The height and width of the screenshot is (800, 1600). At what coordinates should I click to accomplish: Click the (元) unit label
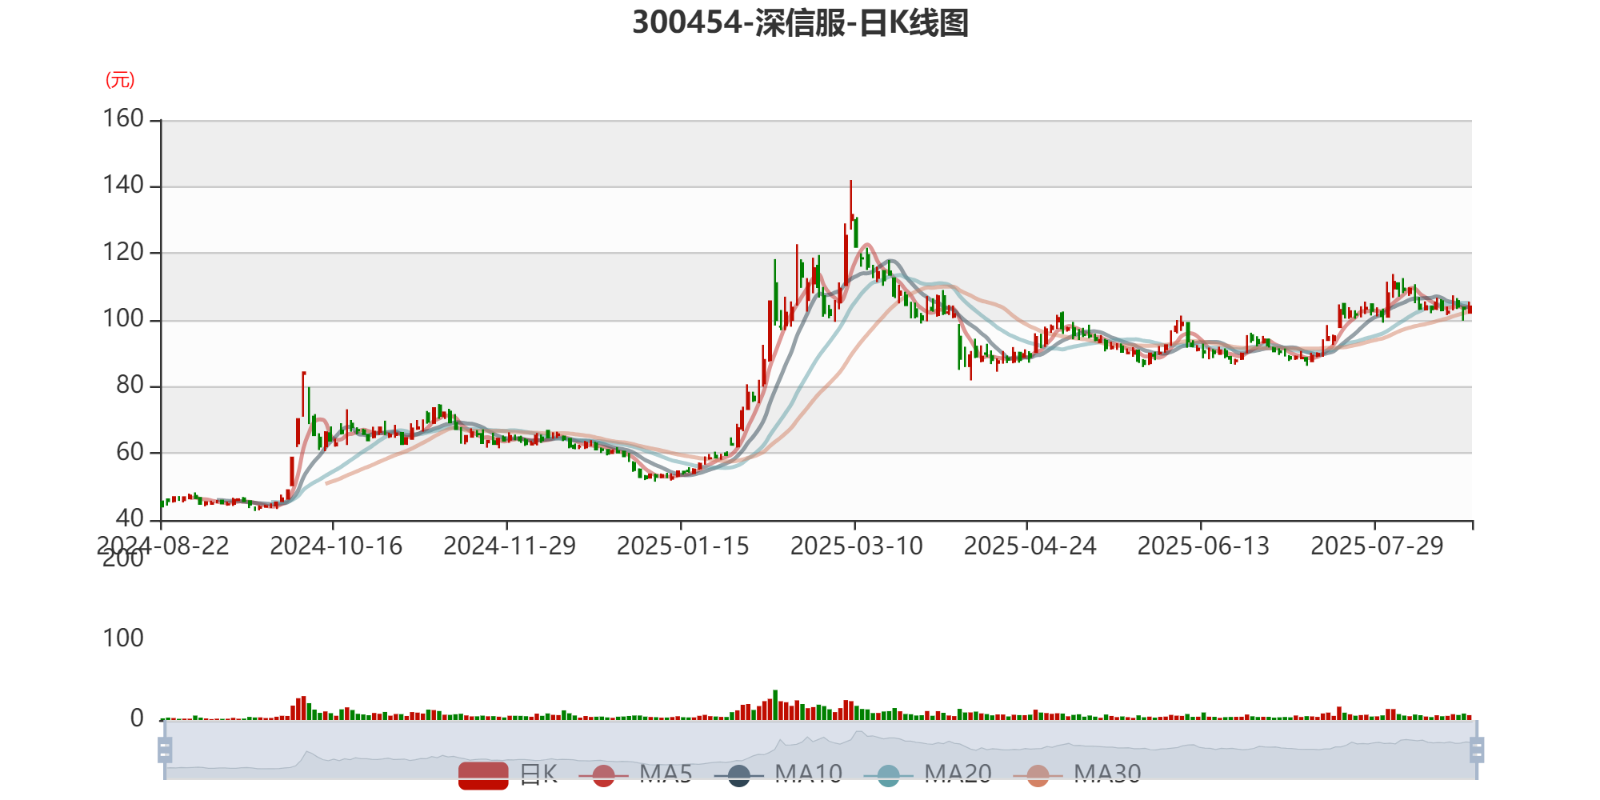120,80
